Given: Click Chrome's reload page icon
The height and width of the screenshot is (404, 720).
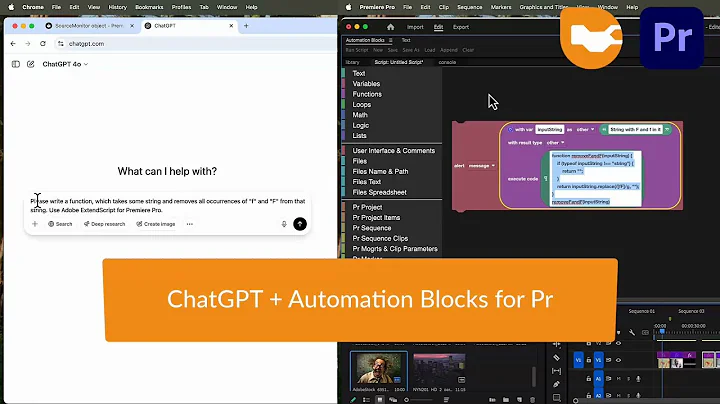Looking at the screenshot, I should [43, 44].
